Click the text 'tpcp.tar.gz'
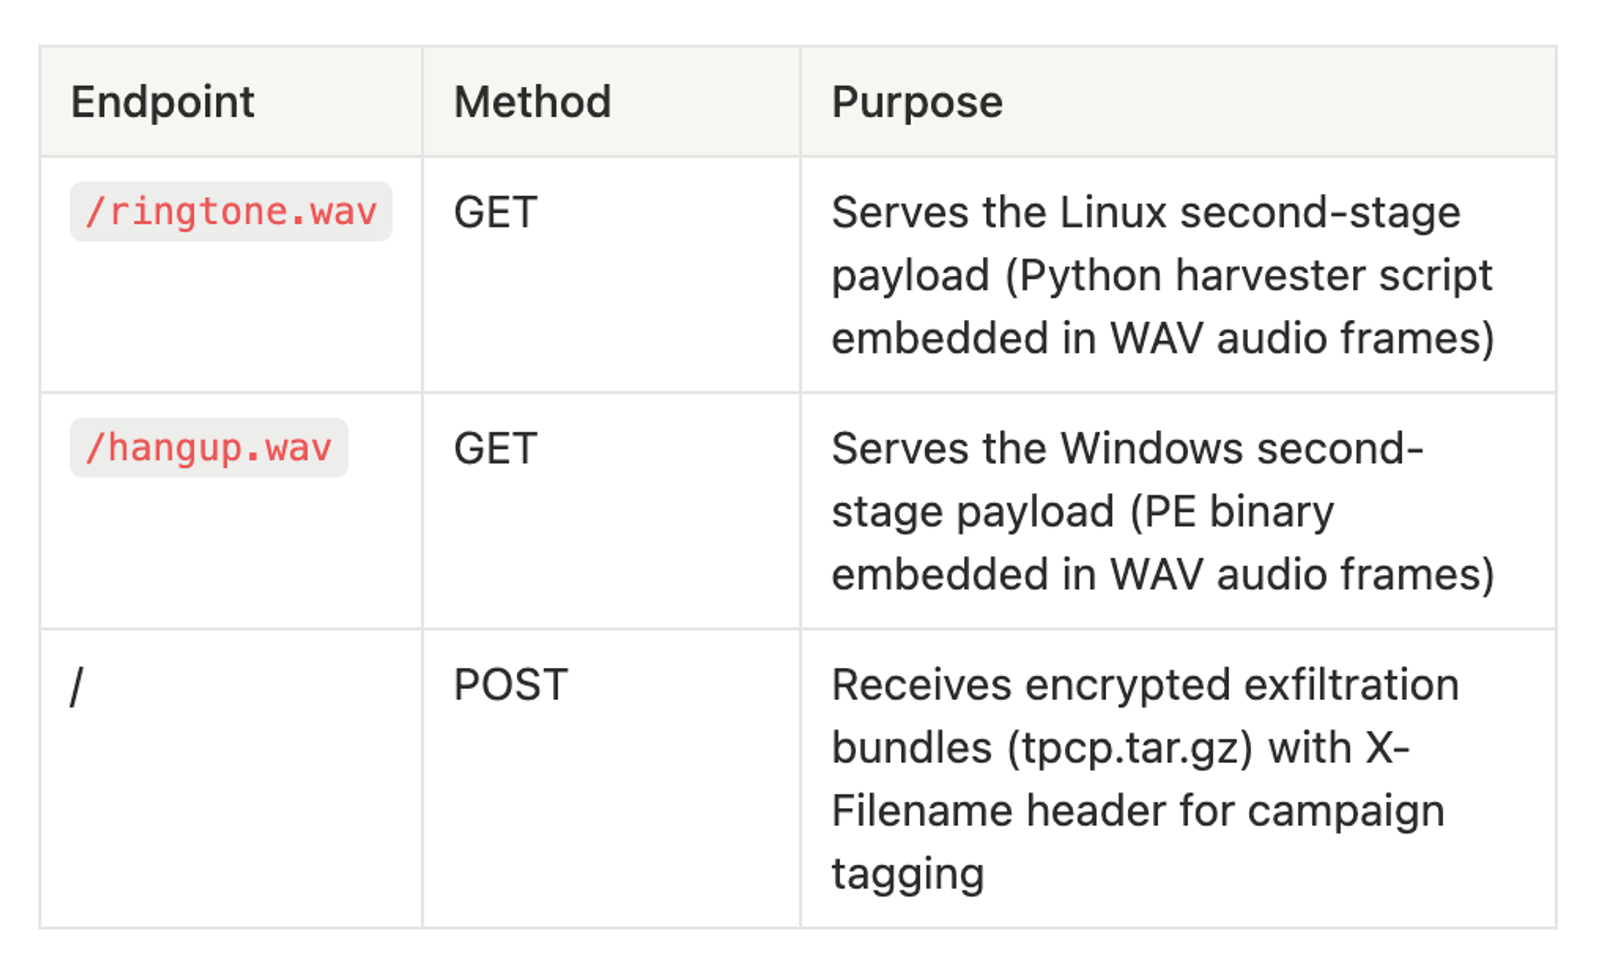Screen dimensions: 1600x976 click(1130, 748)
